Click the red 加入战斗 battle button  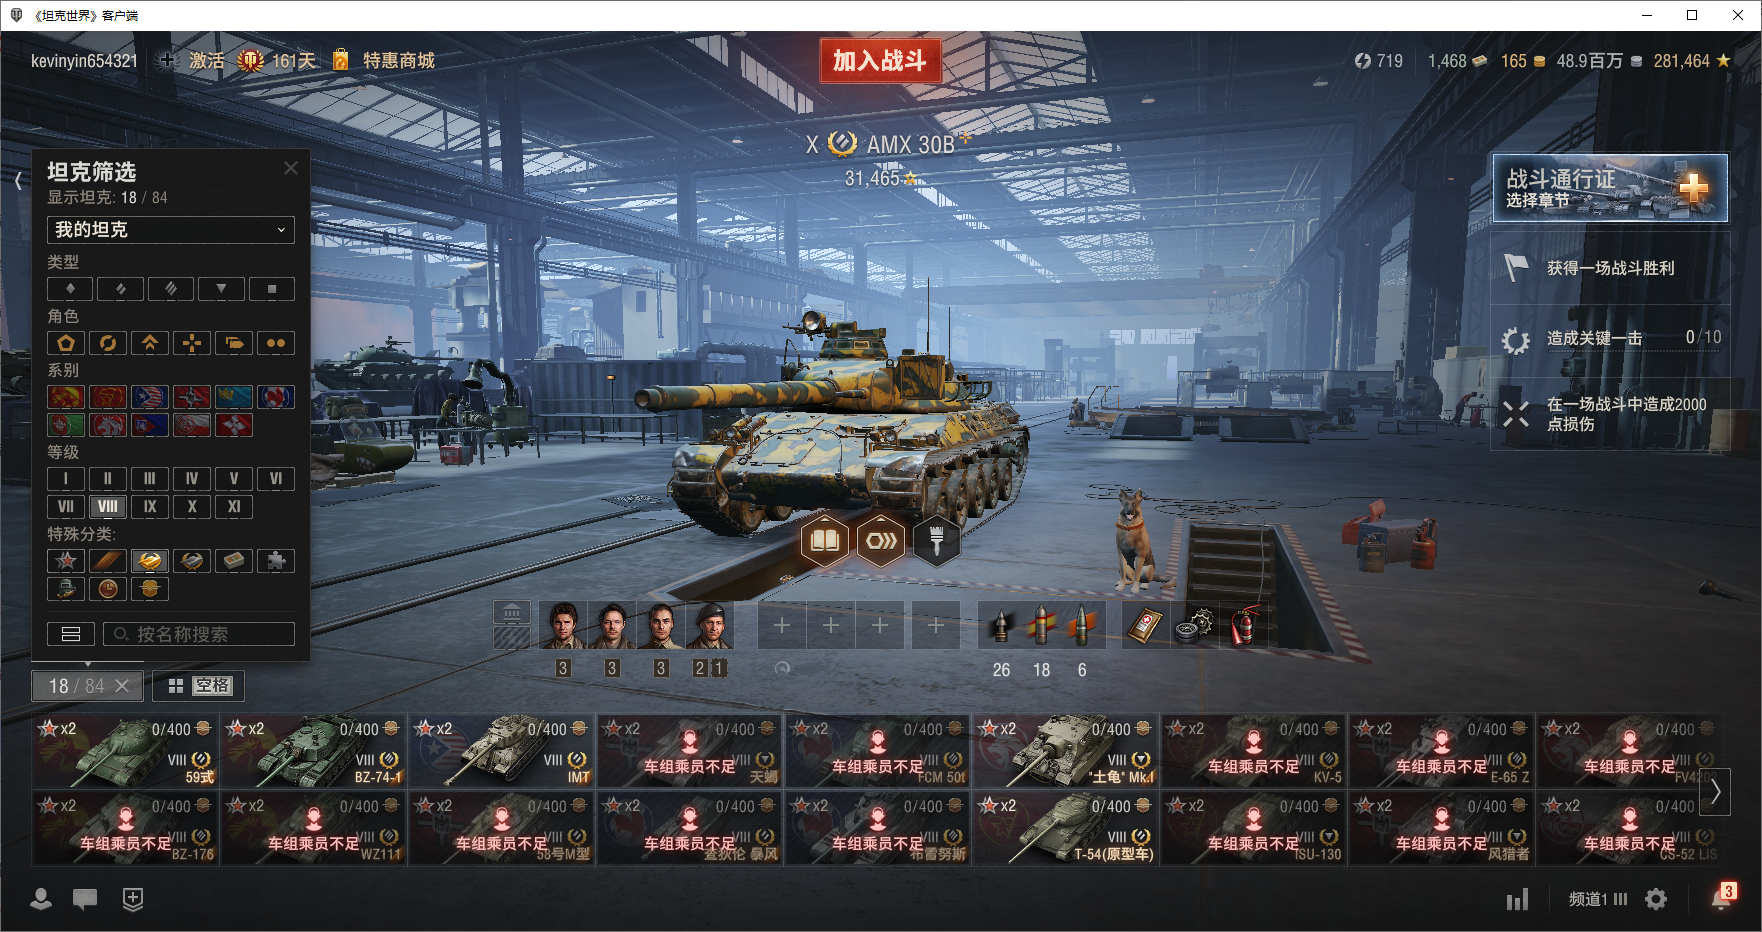click(x=880, y=61)
